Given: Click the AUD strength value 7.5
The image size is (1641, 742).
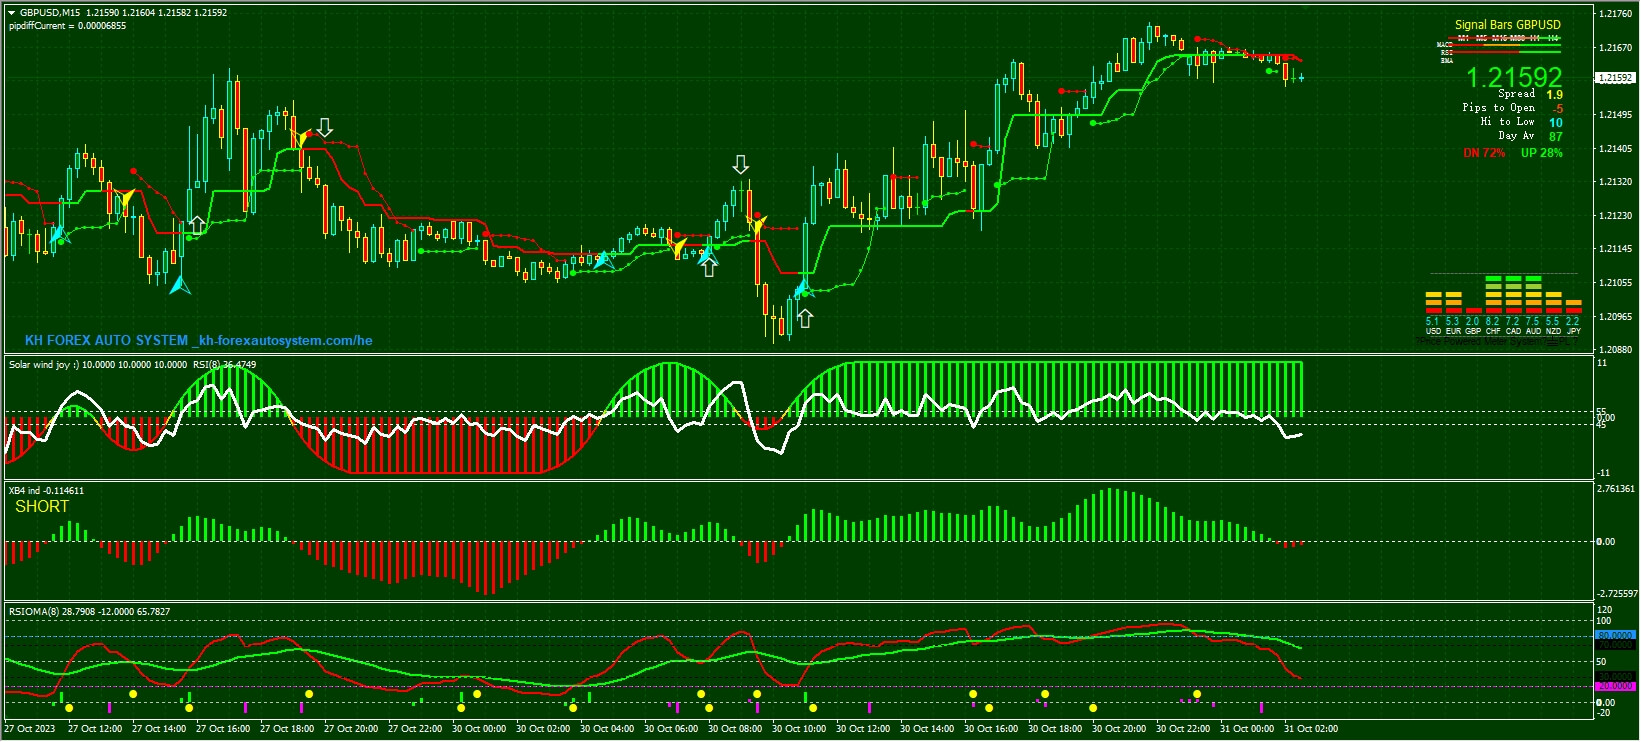Looking at the screenshot, I should [x=1533, y=322].
